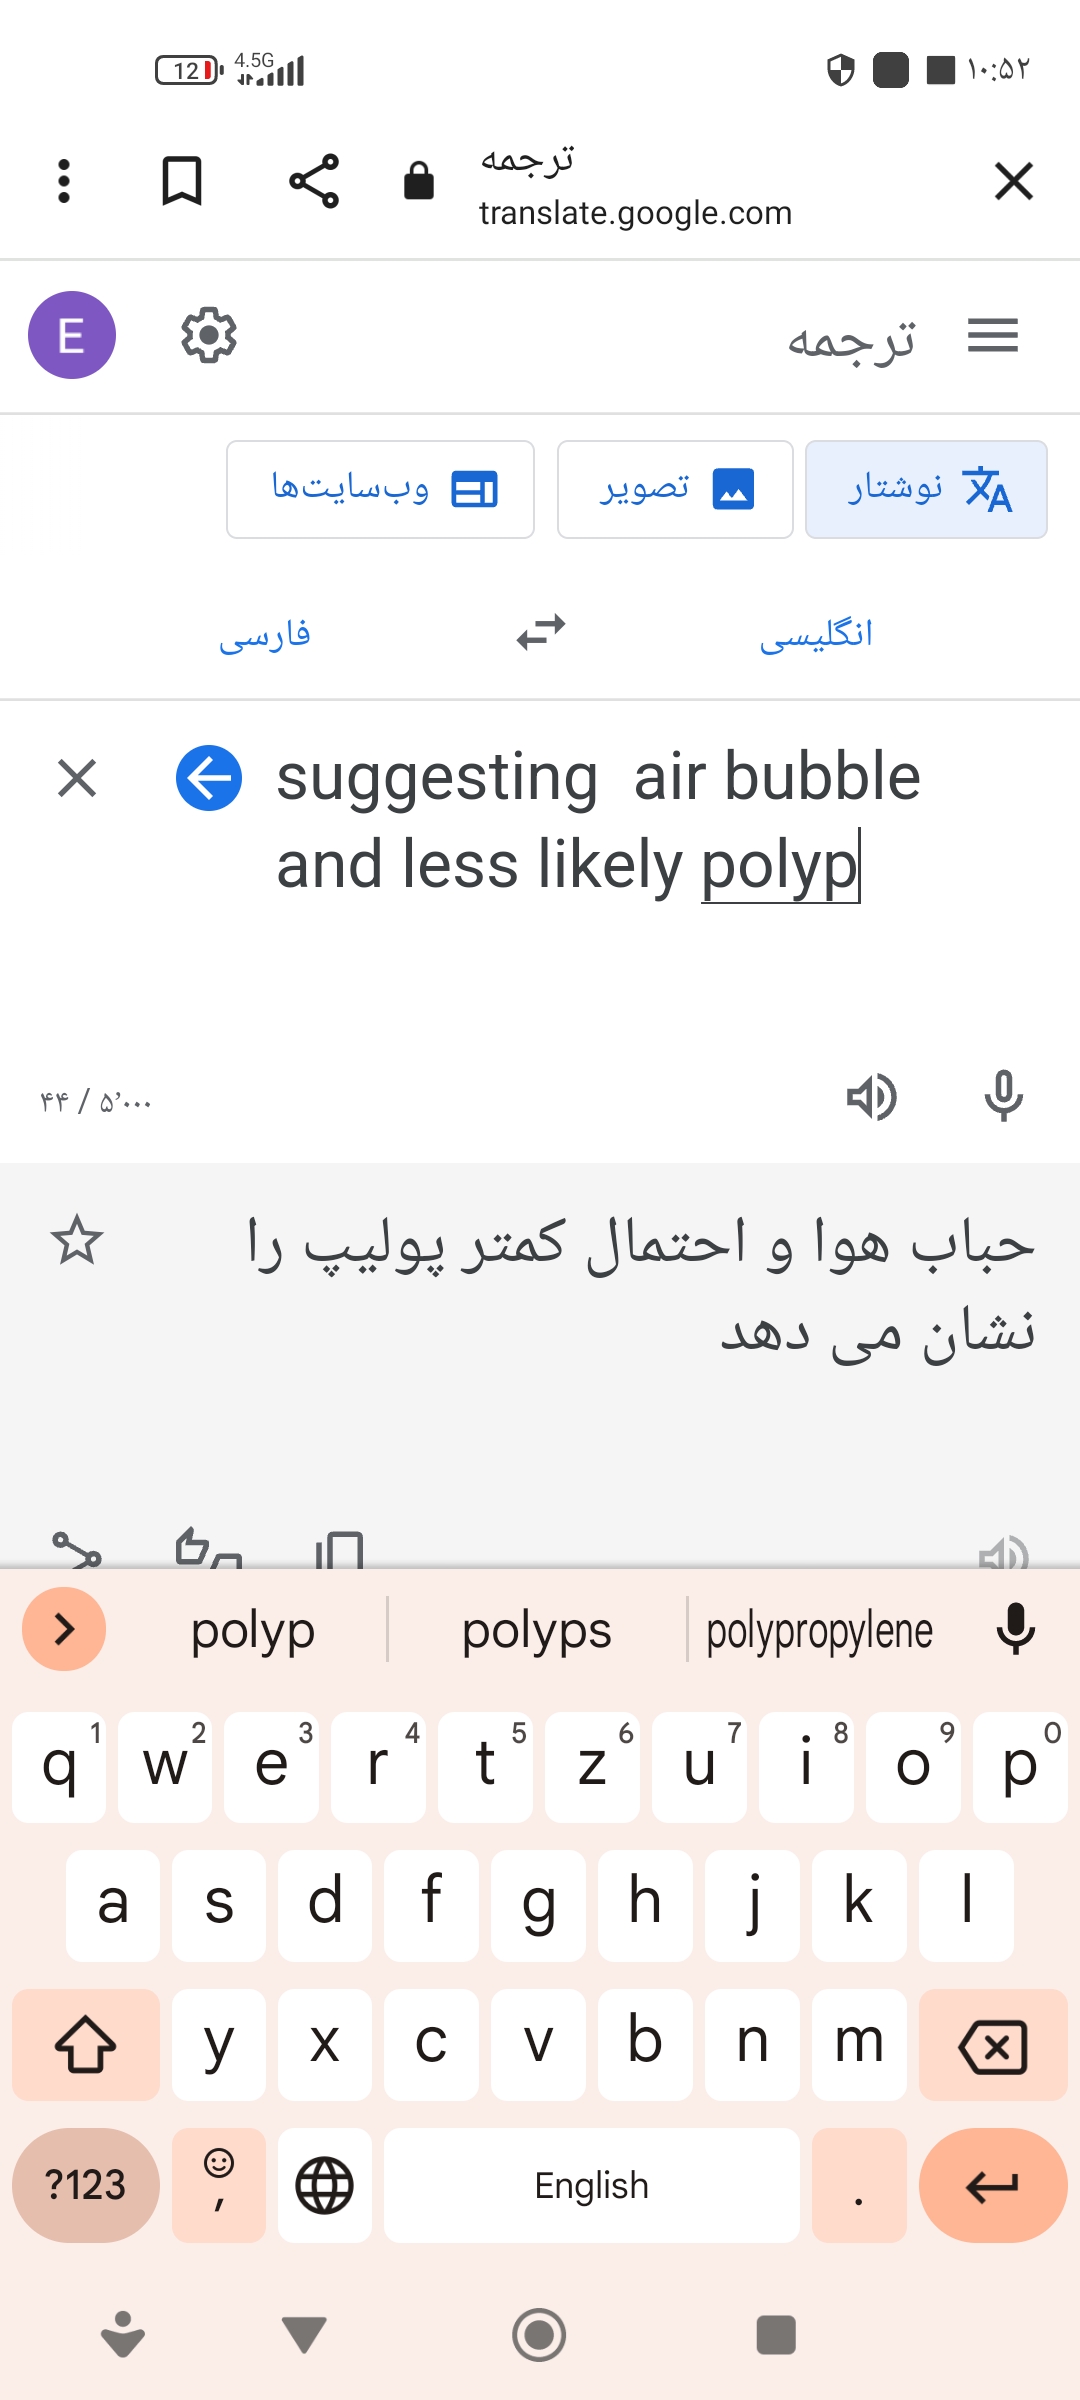
Task: Open the hamburger main menu
Action: (x=992, y=336)
